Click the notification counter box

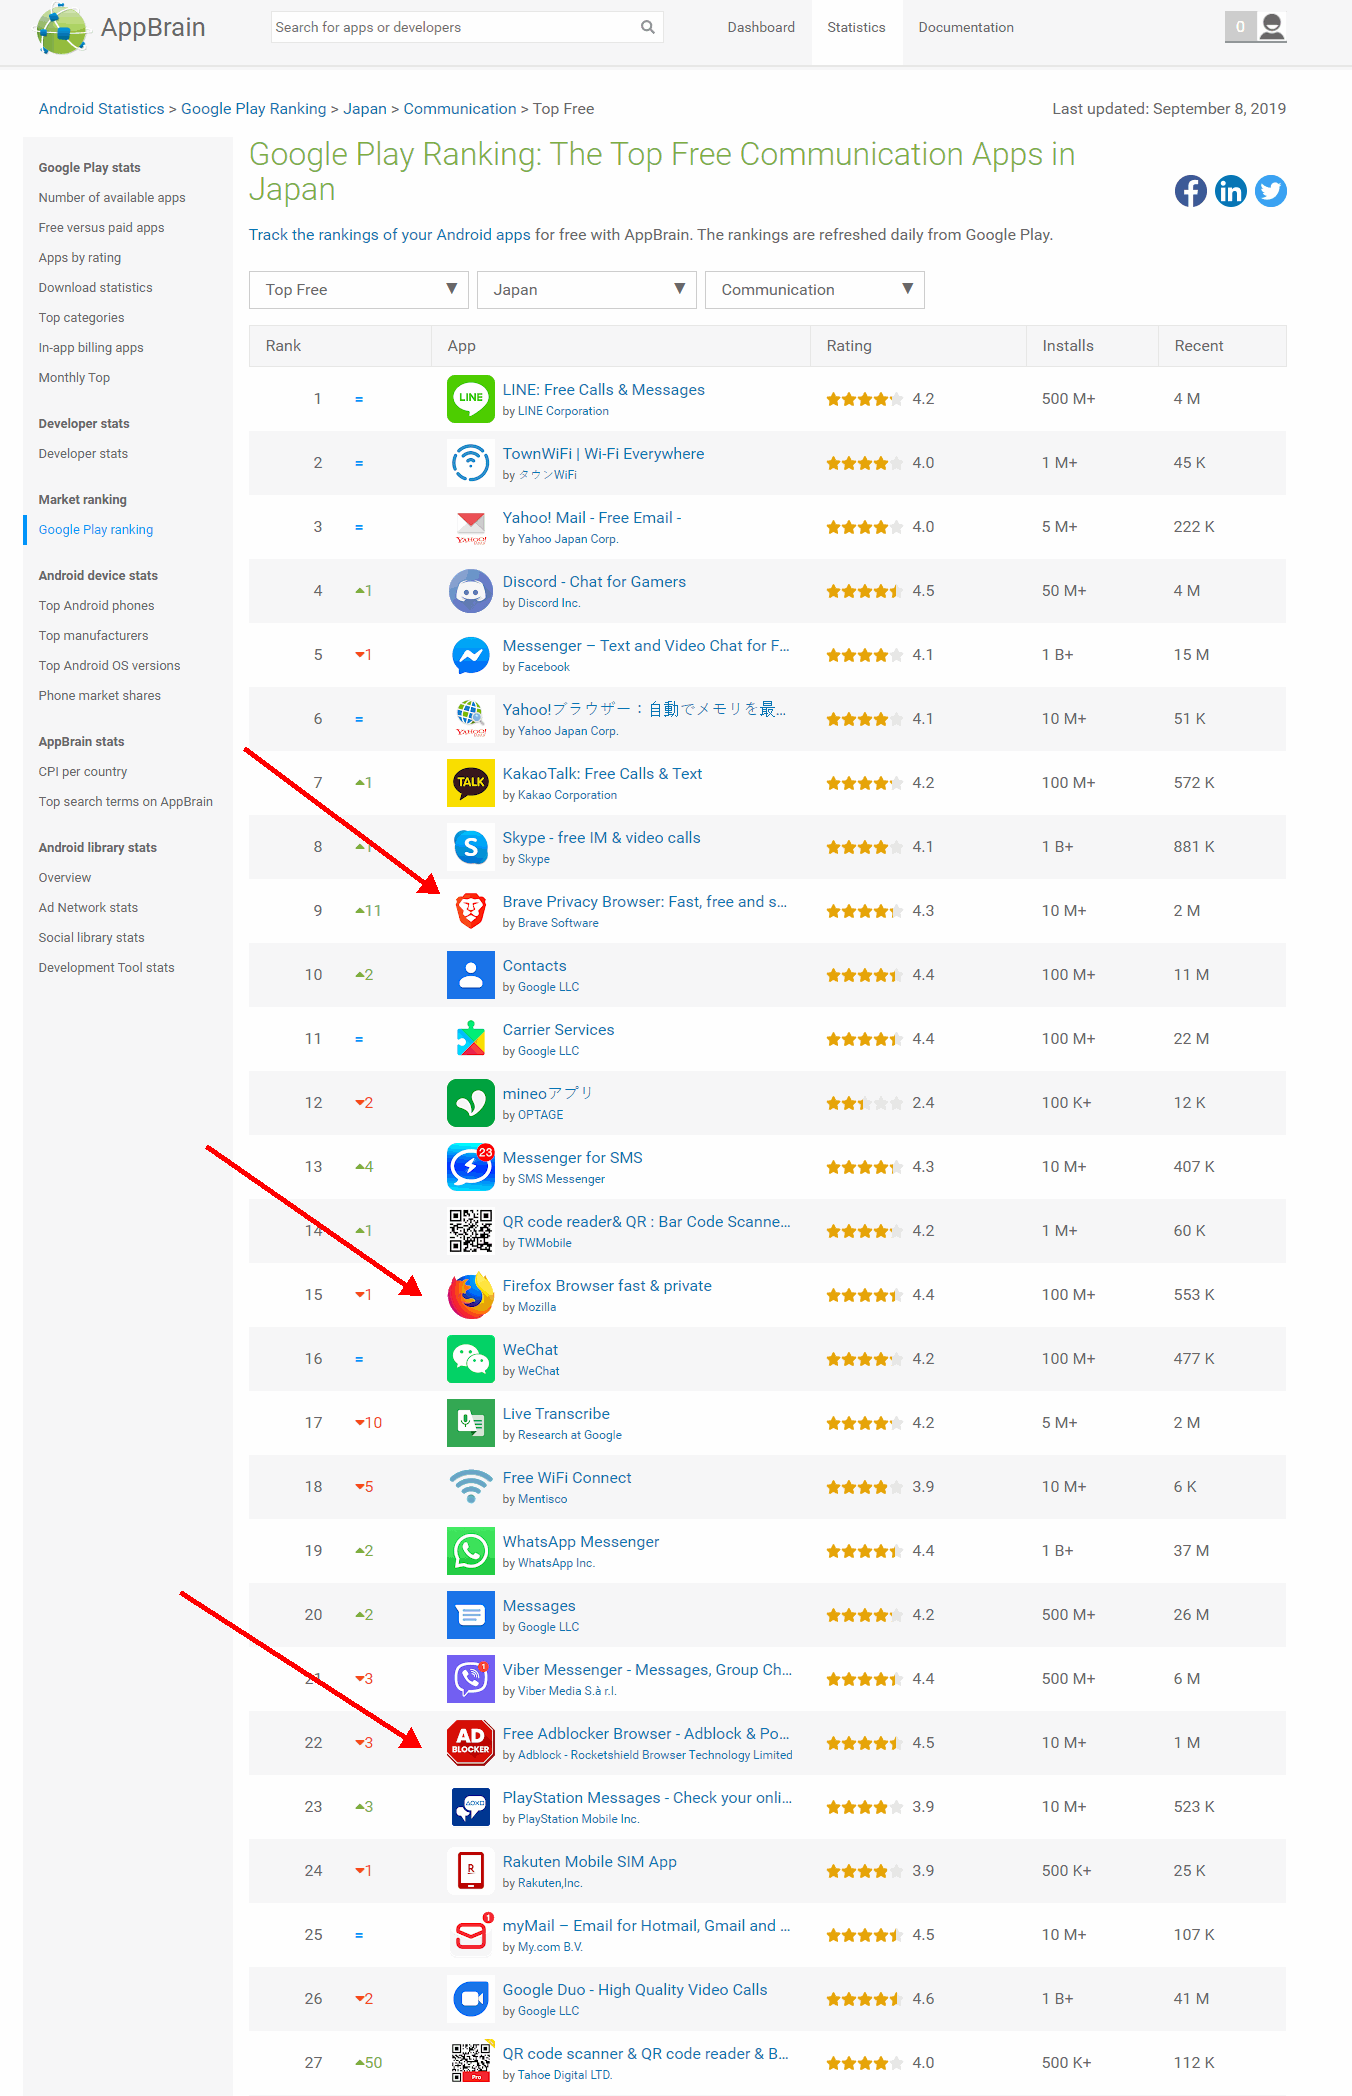point(1240,27)
